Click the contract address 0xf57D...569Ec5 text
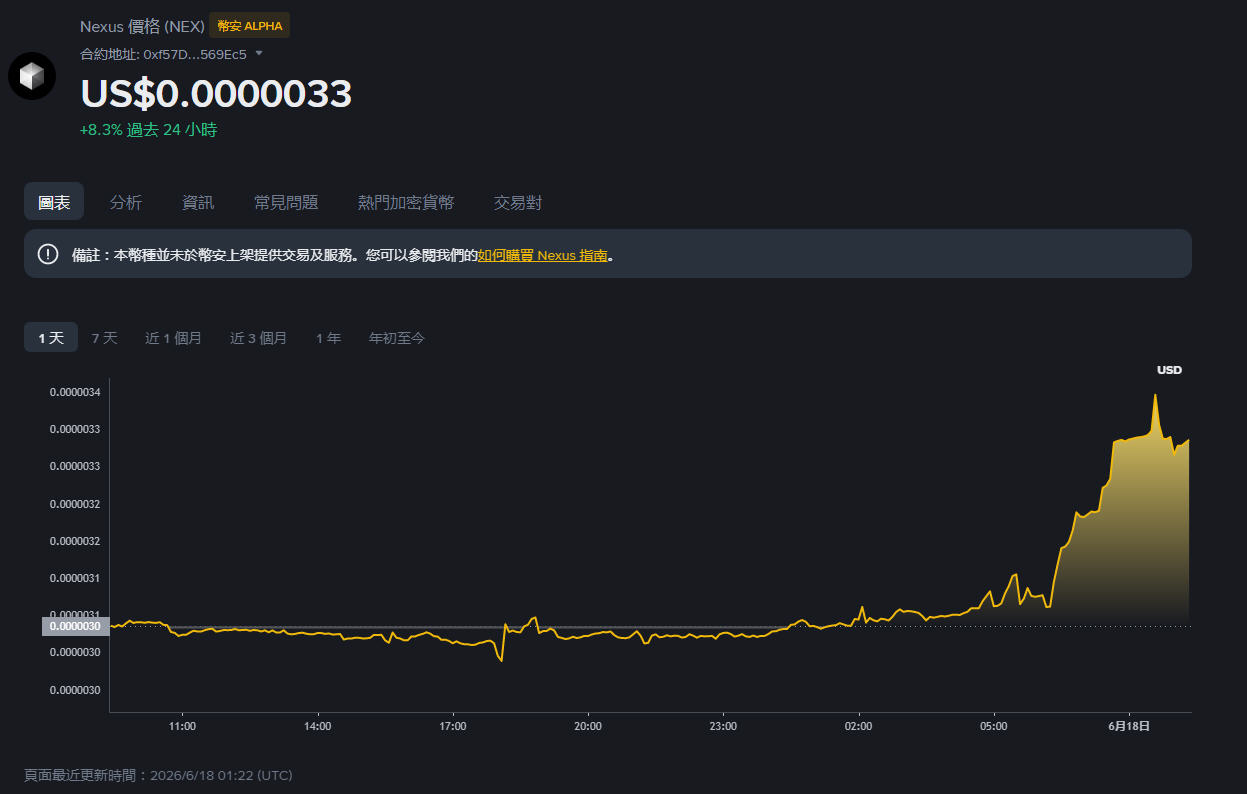Screen dimensions: 1247x794 195,54
